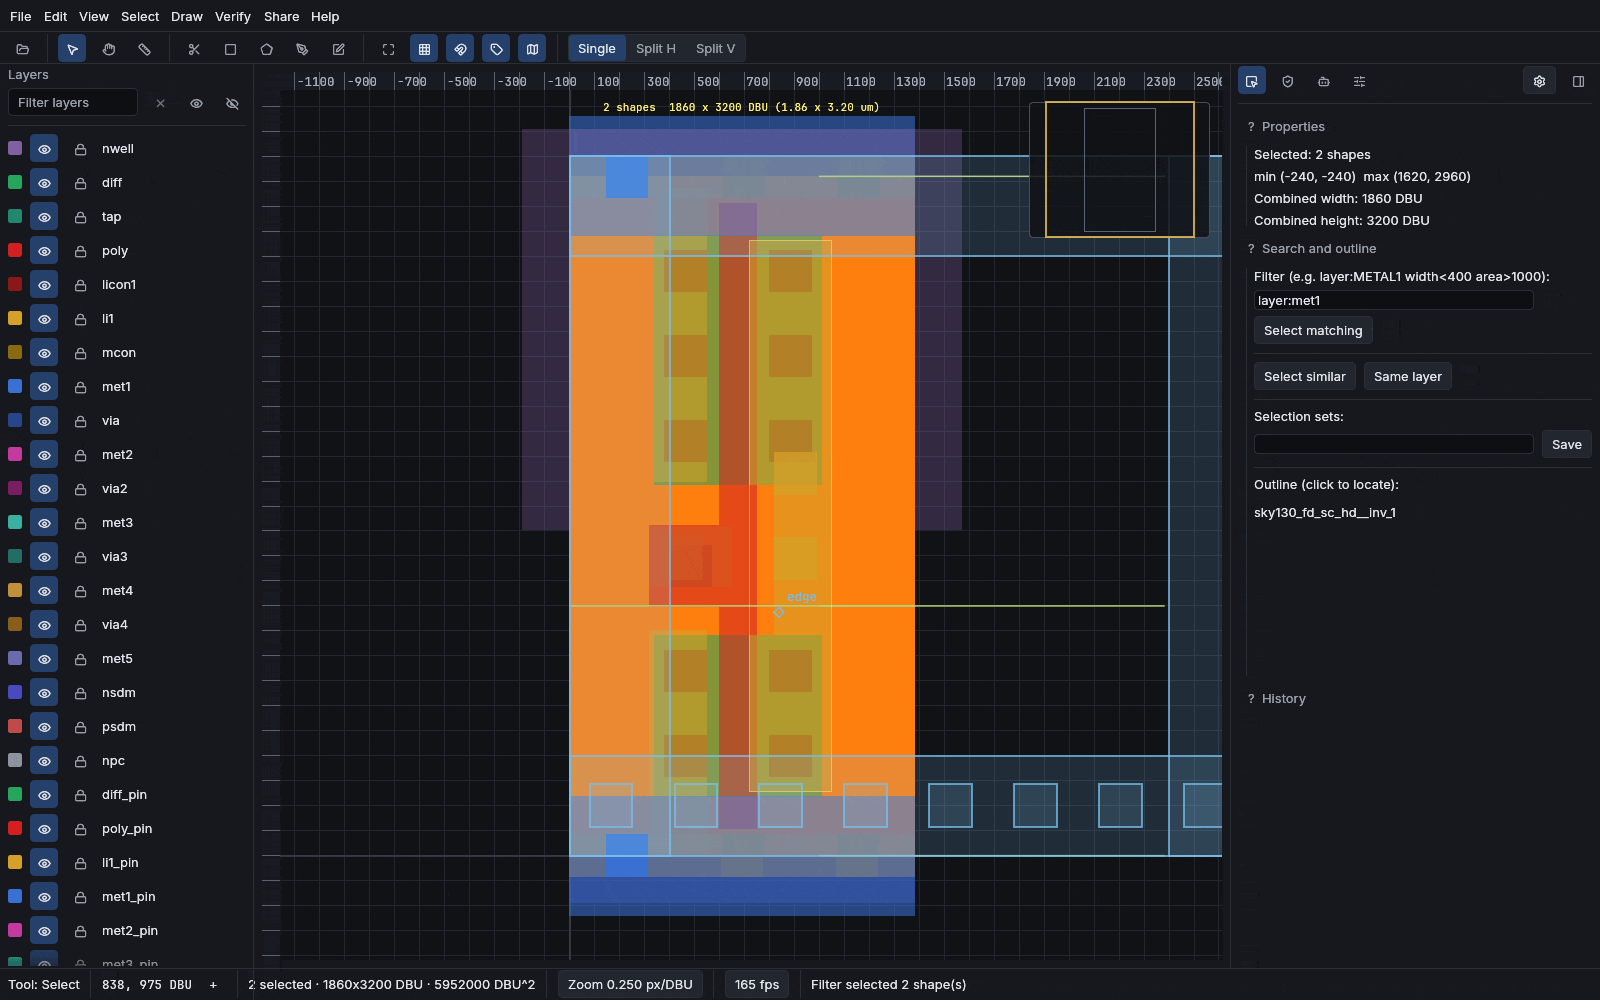Click the Select matching button
Screen dimensions: 1600x1000
pos(1313,331)
